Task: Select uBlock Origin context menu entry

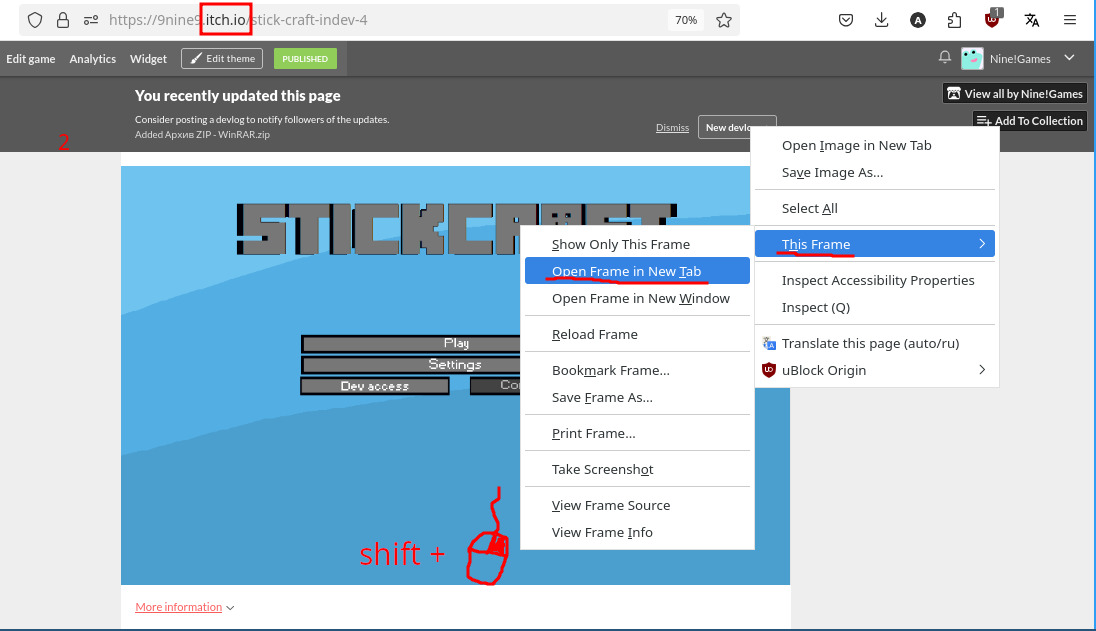Action: click(874, 370)
